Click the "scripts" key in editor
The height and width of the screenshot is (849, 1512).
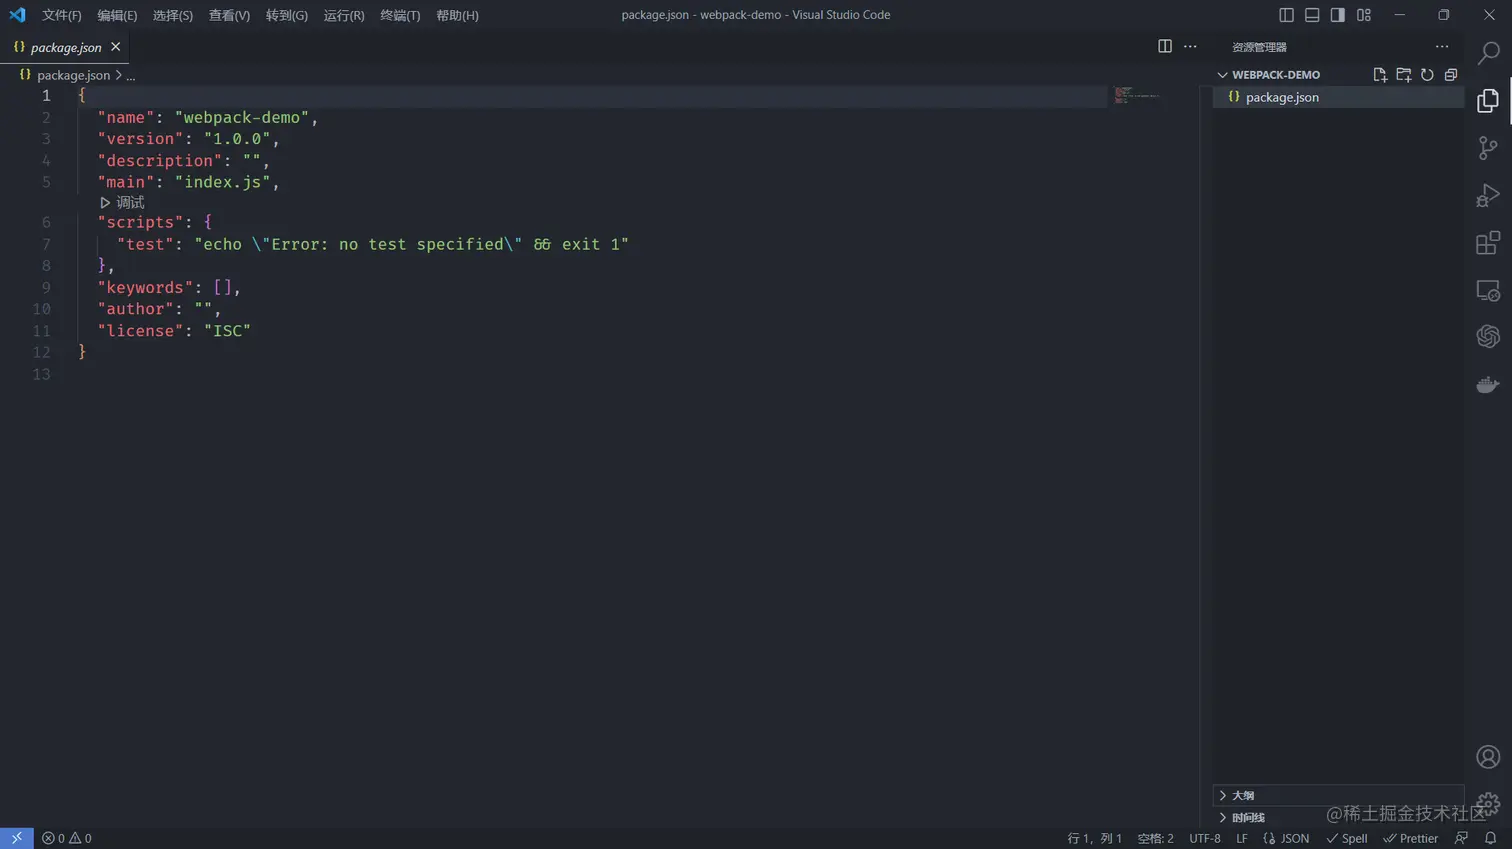tap(141, 222)
